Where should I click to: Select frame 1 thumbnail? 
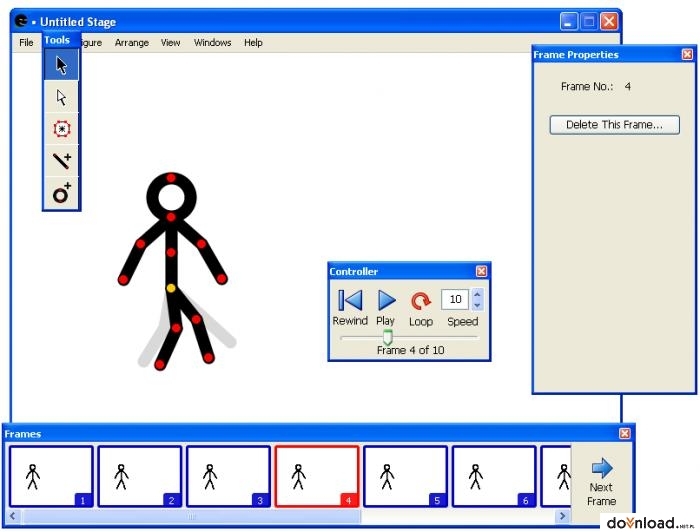pyautogui.click(x=51, y=476)
